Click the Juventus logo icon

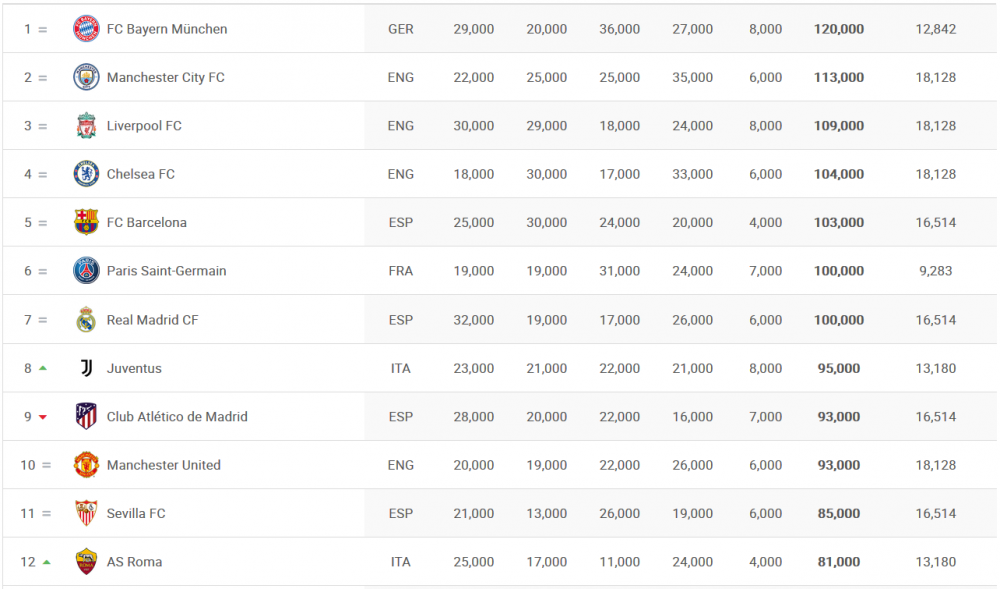pyautogui.click(x=86, y=368)
